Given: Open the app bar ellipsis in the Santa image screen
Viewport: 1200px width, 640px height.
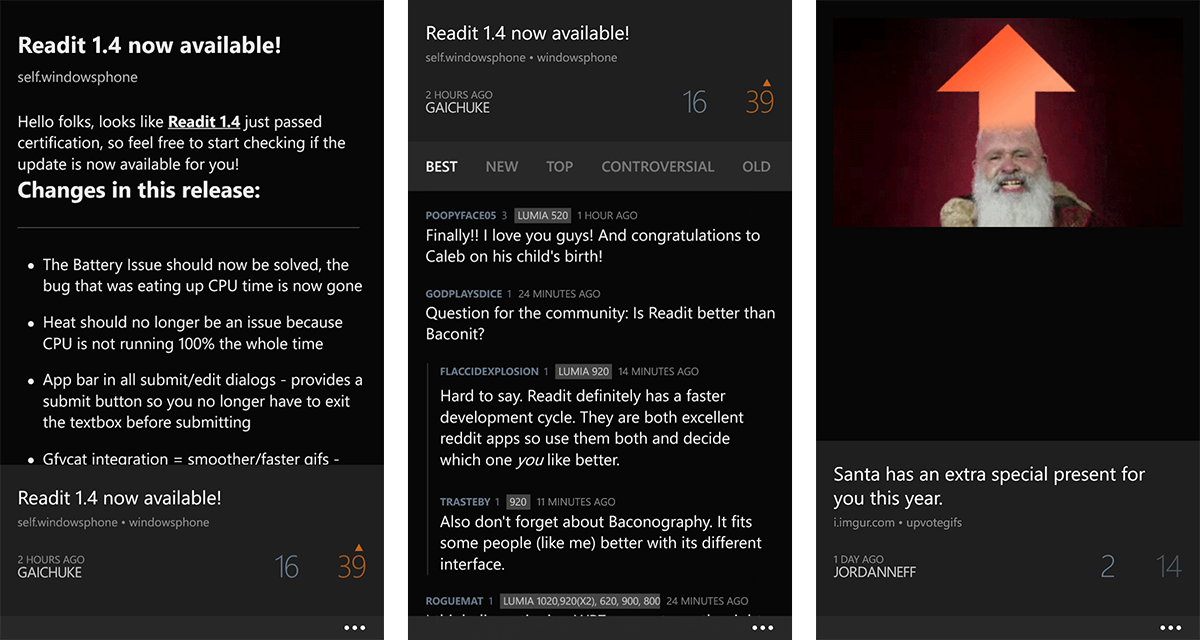Looking at the screenshot, I should pyautogui.click(x=1170, y=628).
